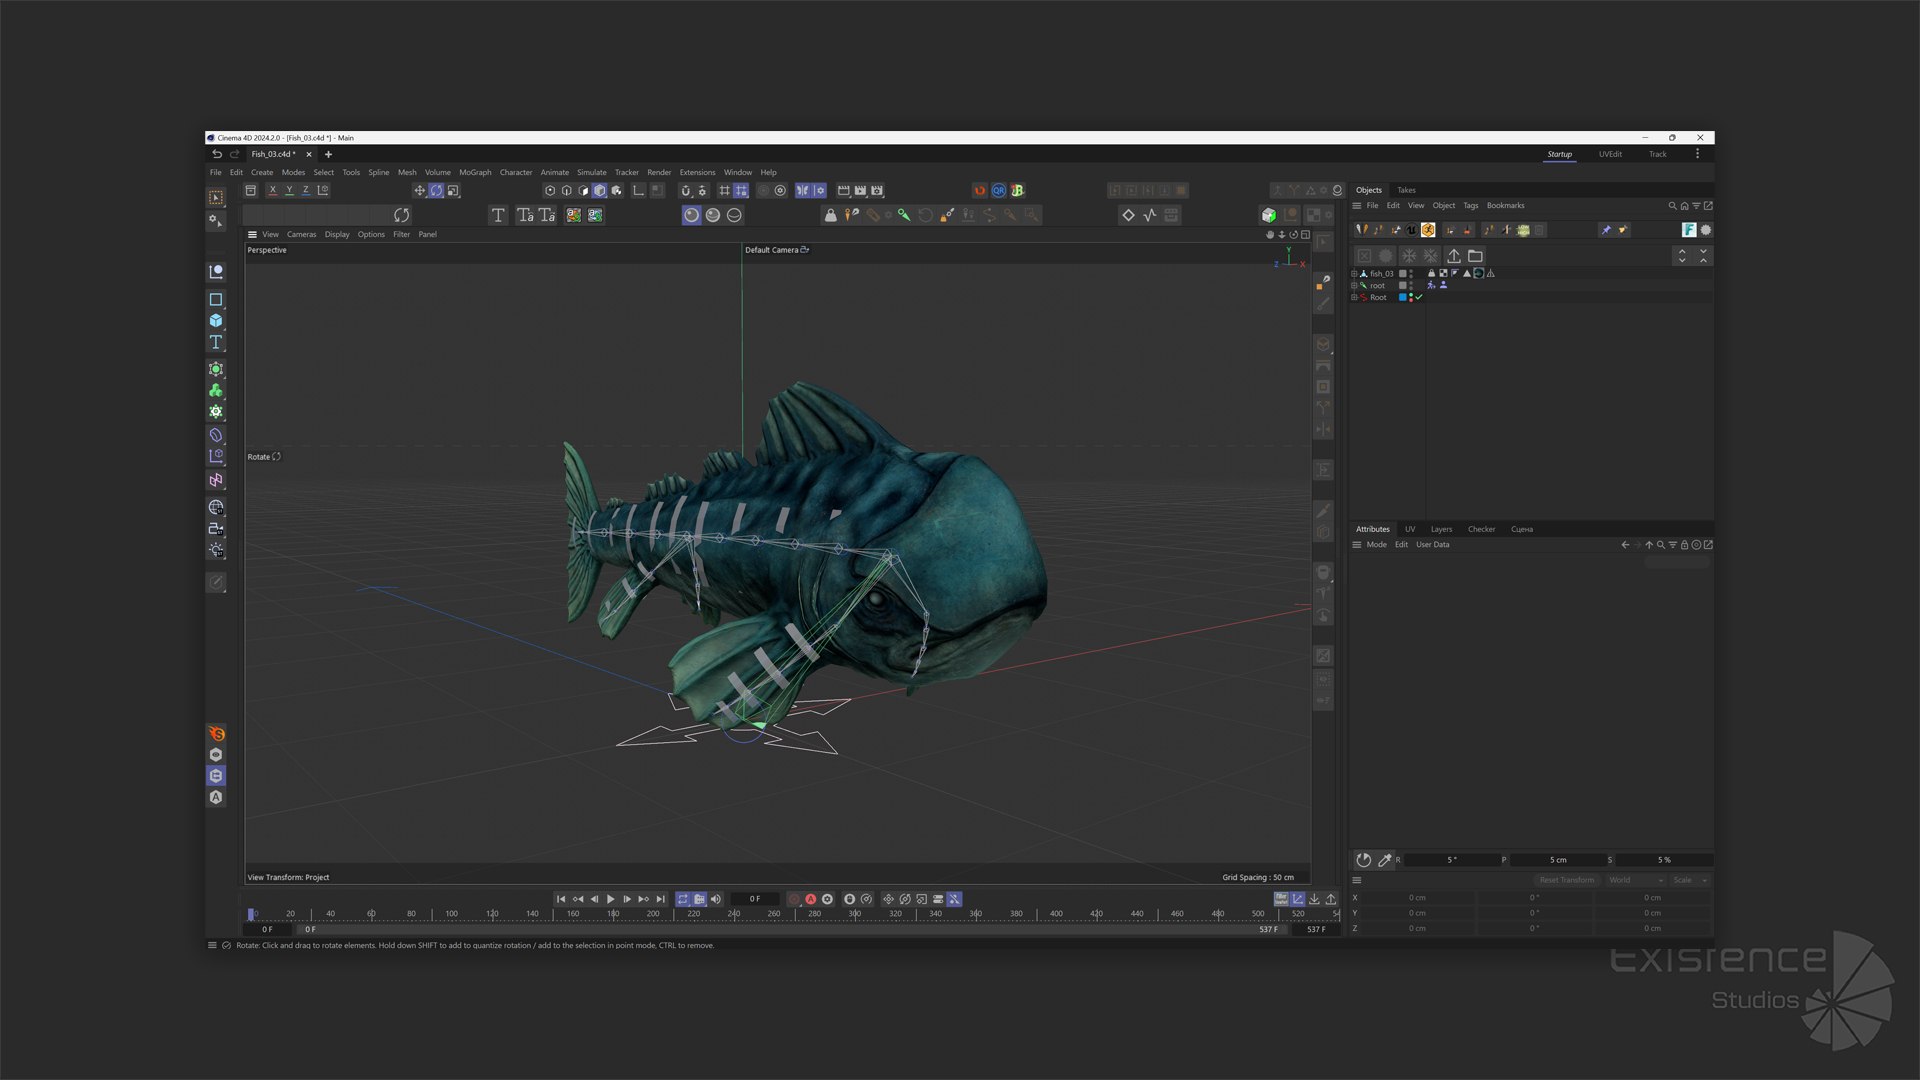Image resolution: width=1920 pixels, height=1080 pixels.
Task: Switch to the Takes tab
Action: [1406, 190]
